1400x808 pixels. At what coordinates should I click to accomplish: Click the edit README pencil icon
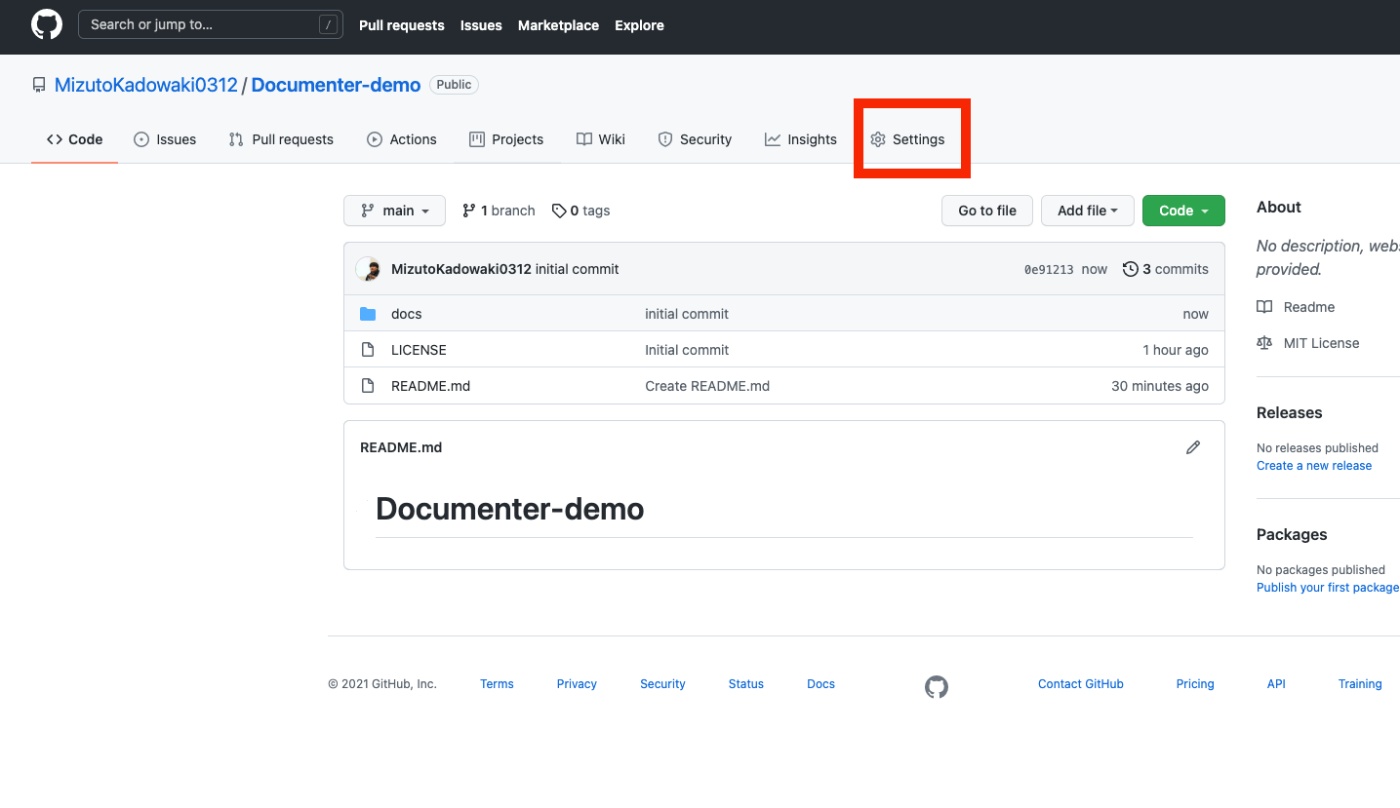click(1193, 447)
